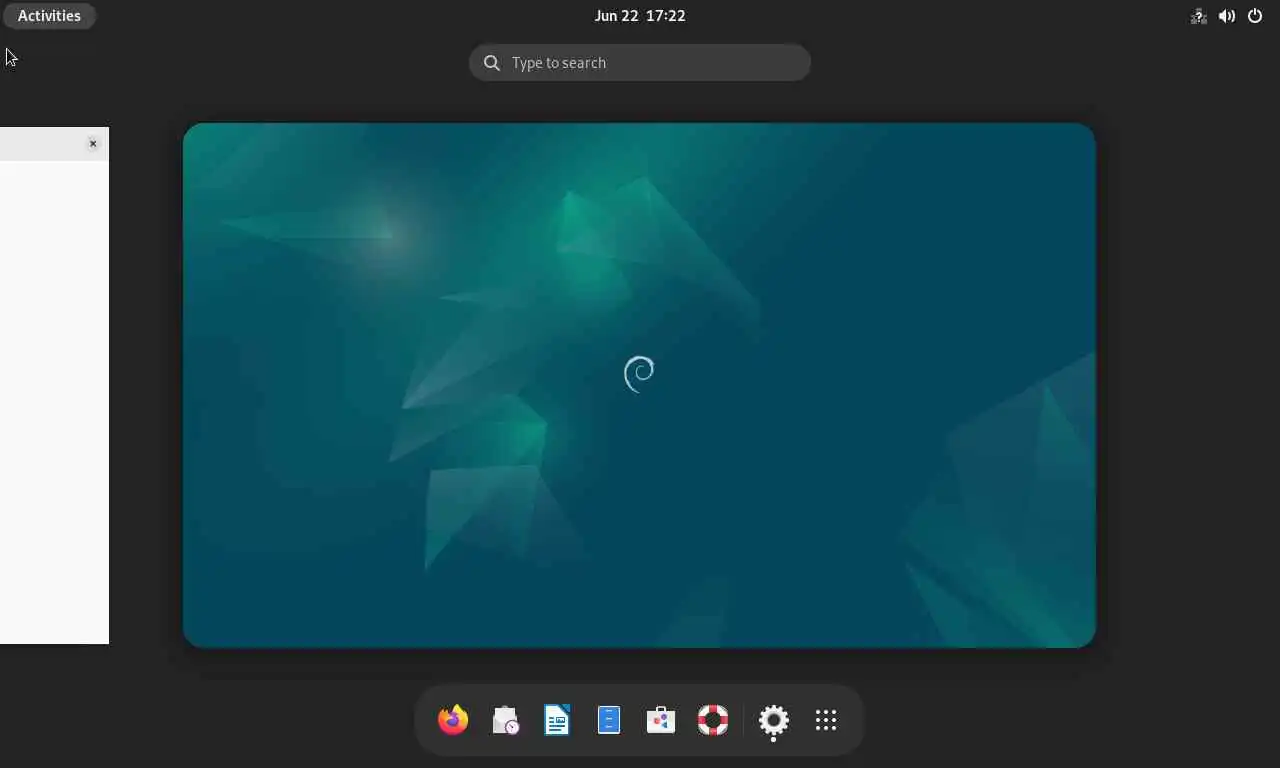Open Settings gear in the dash

[x=774, y=720]
